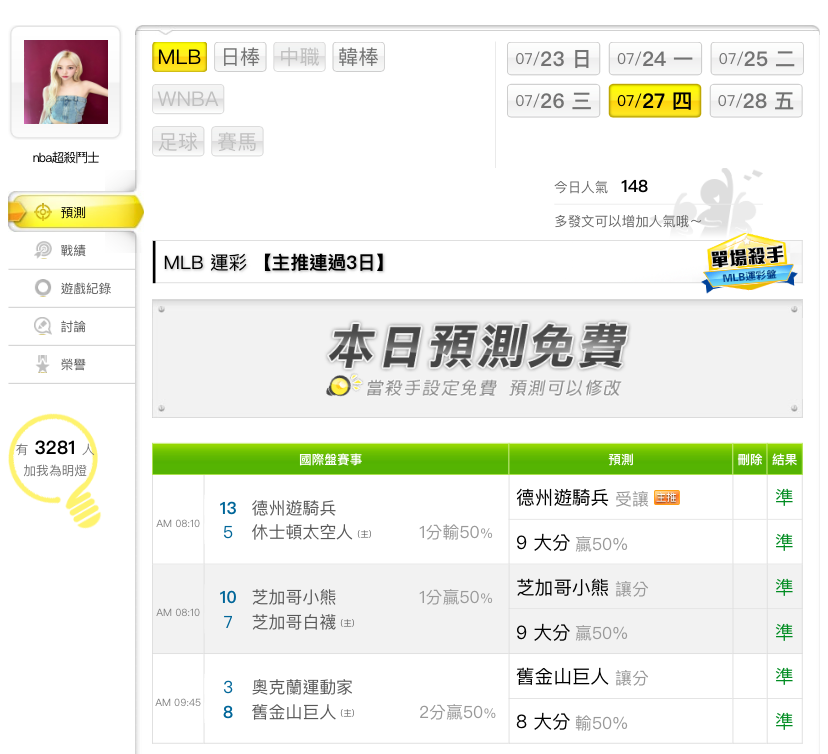The width and height of the screenshot is (828, 754).
Task: Click the 遊戲紀錄 circle icon
Action: point(43,288)
